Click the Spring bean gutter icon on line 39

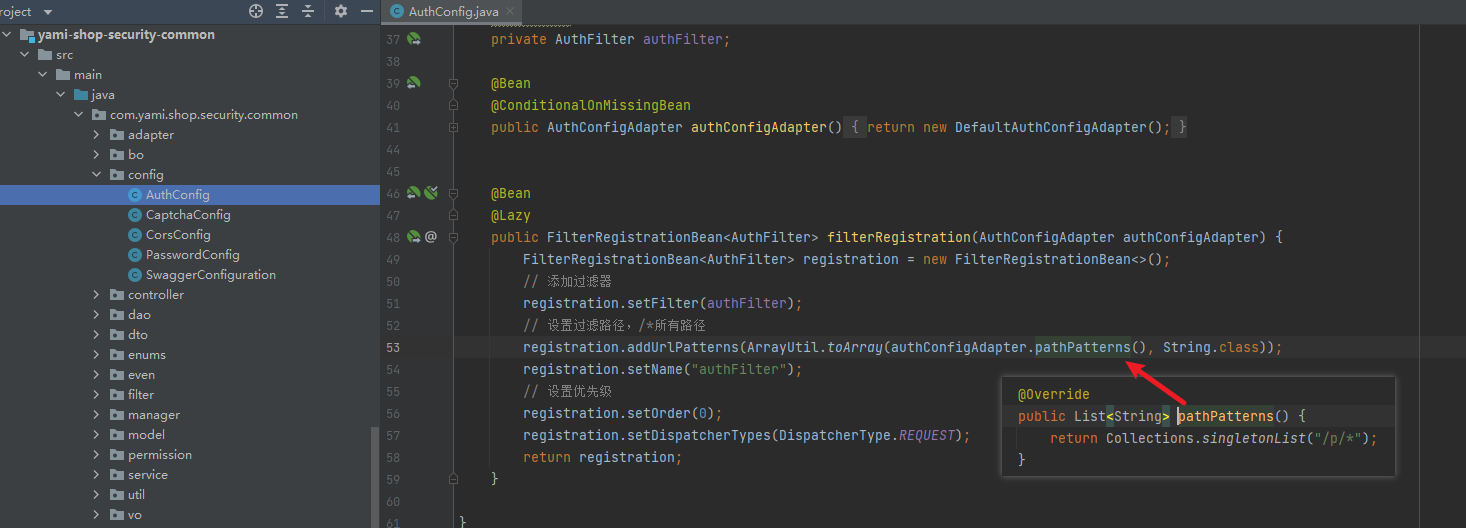414,83
